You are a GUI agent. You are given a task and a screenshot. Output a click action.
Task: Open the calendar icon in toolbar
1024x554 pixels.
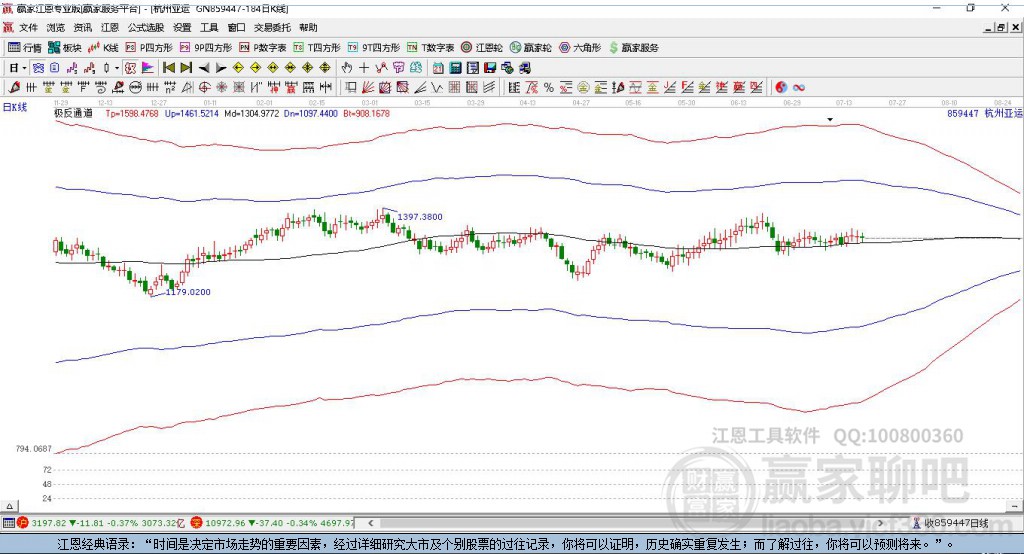click(438, 68)
